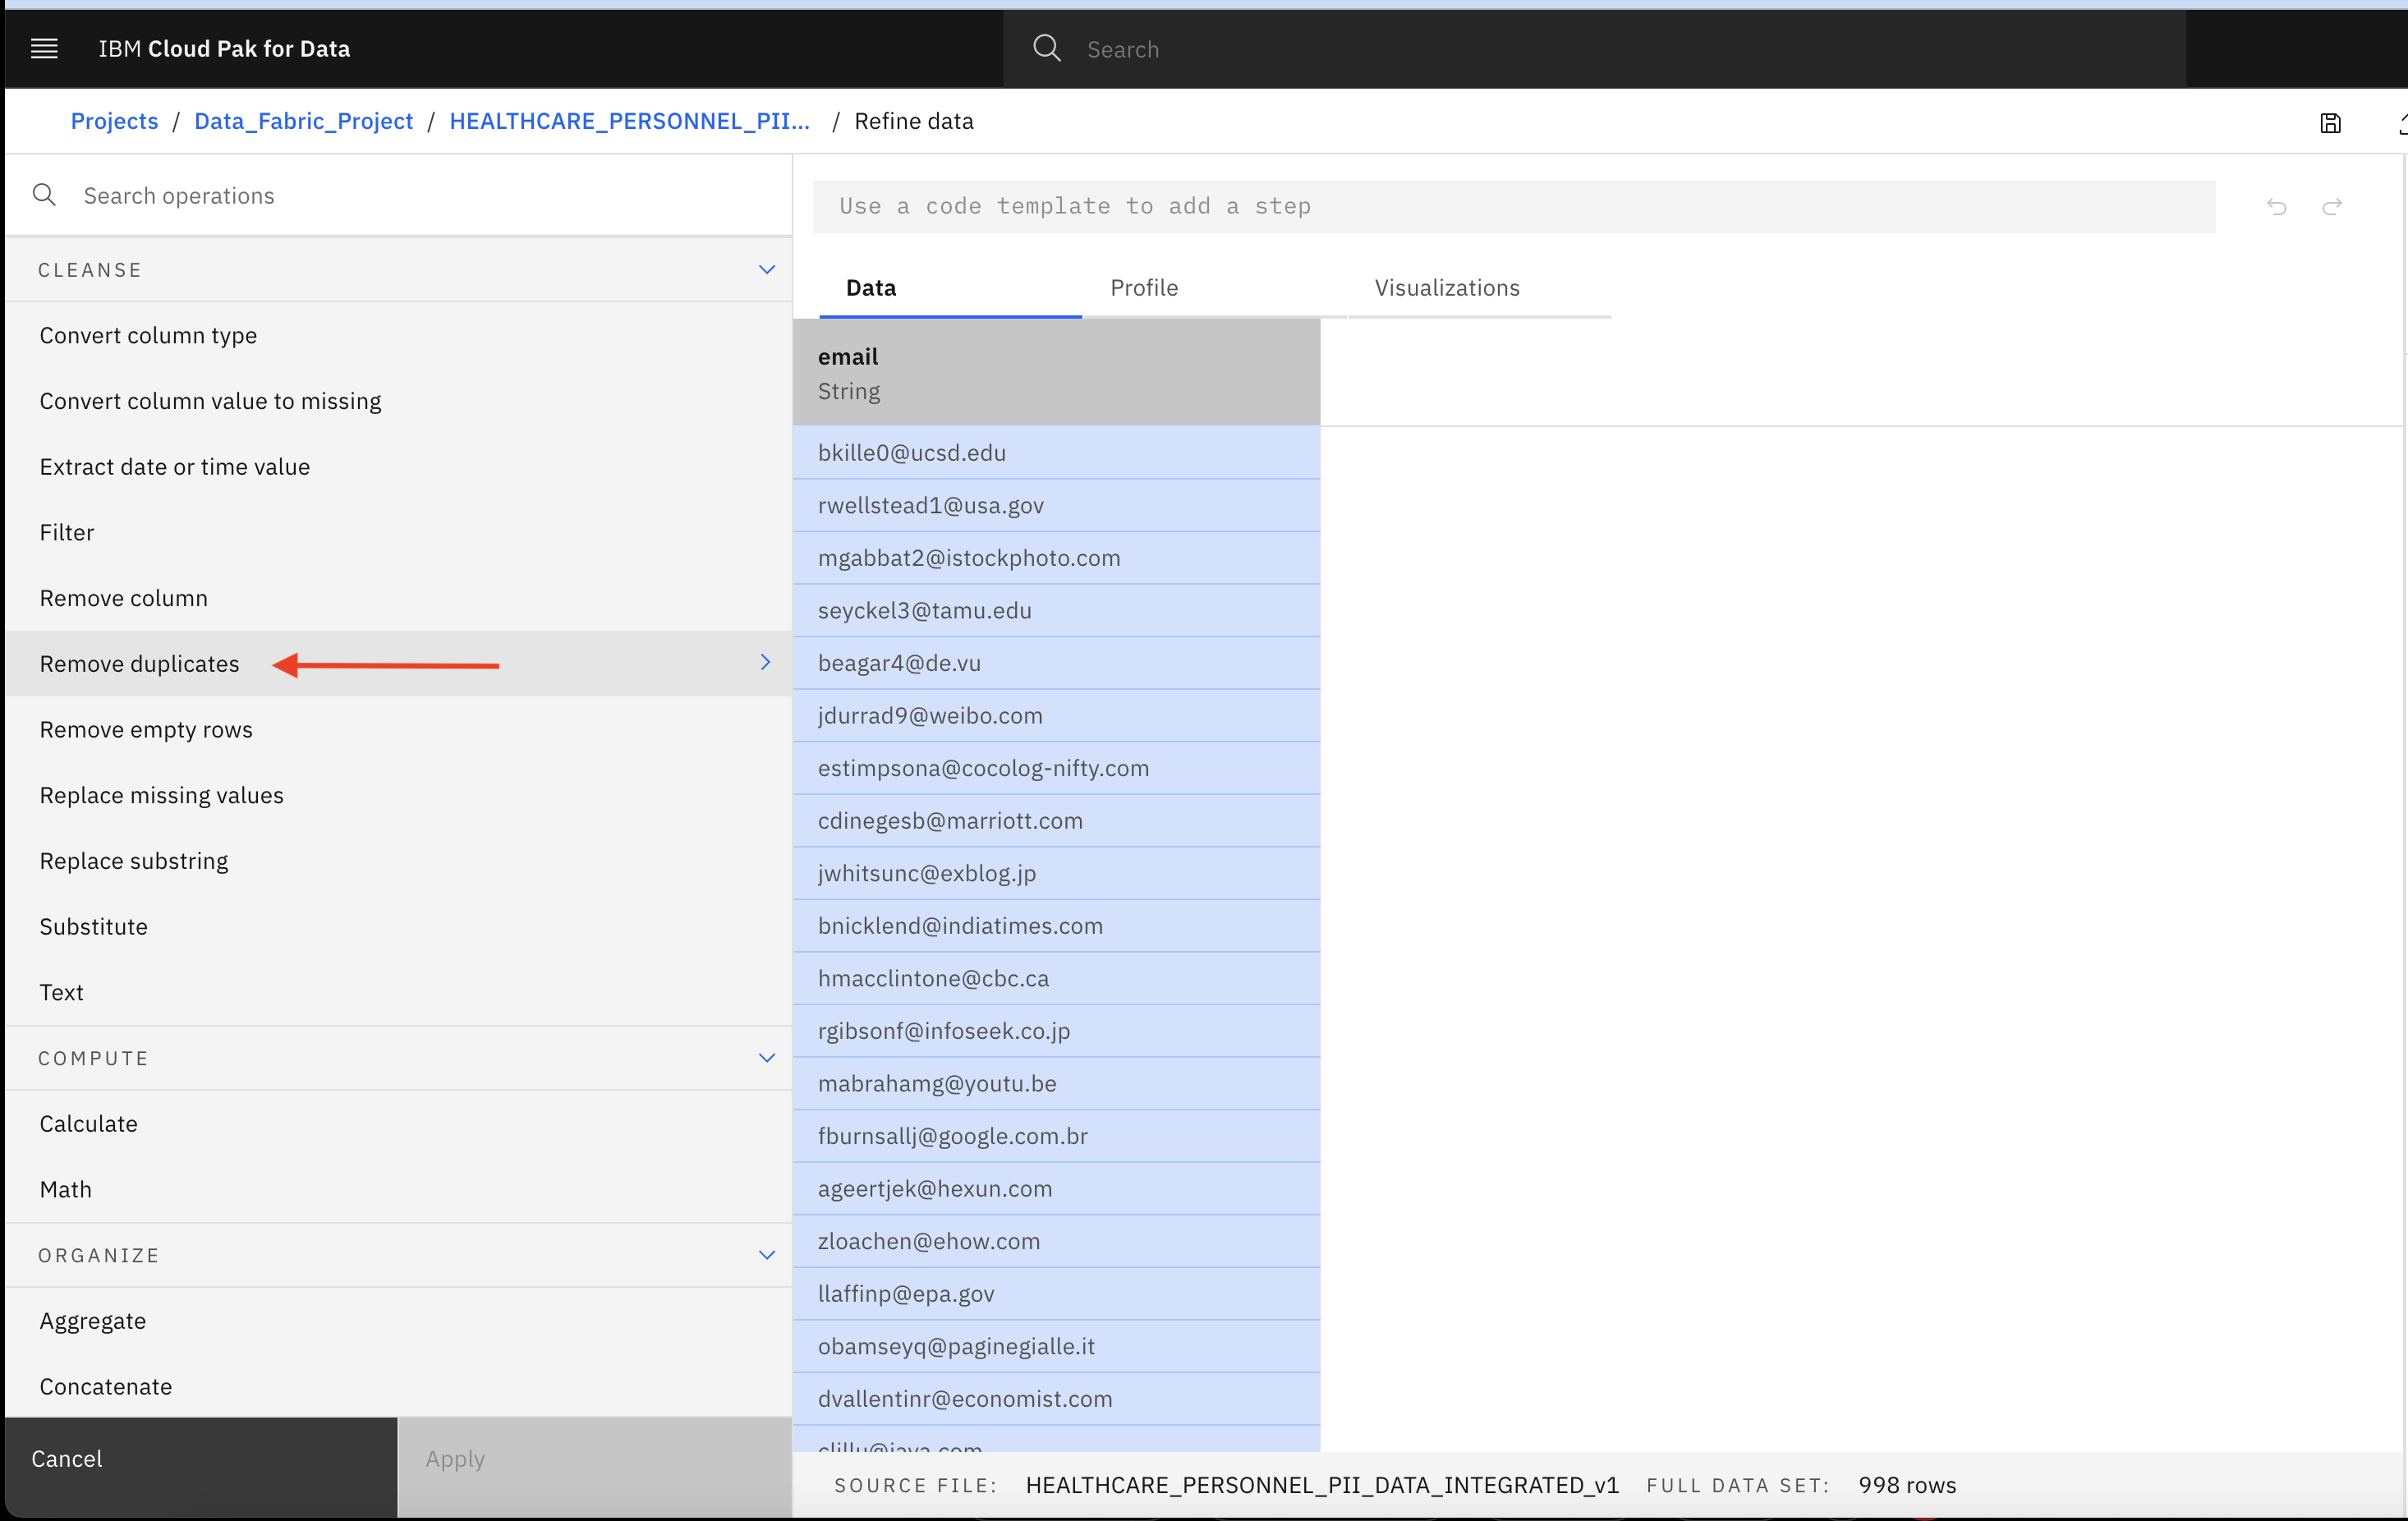Click cell bnicklend@indiatimes.com

(1056, 926)
